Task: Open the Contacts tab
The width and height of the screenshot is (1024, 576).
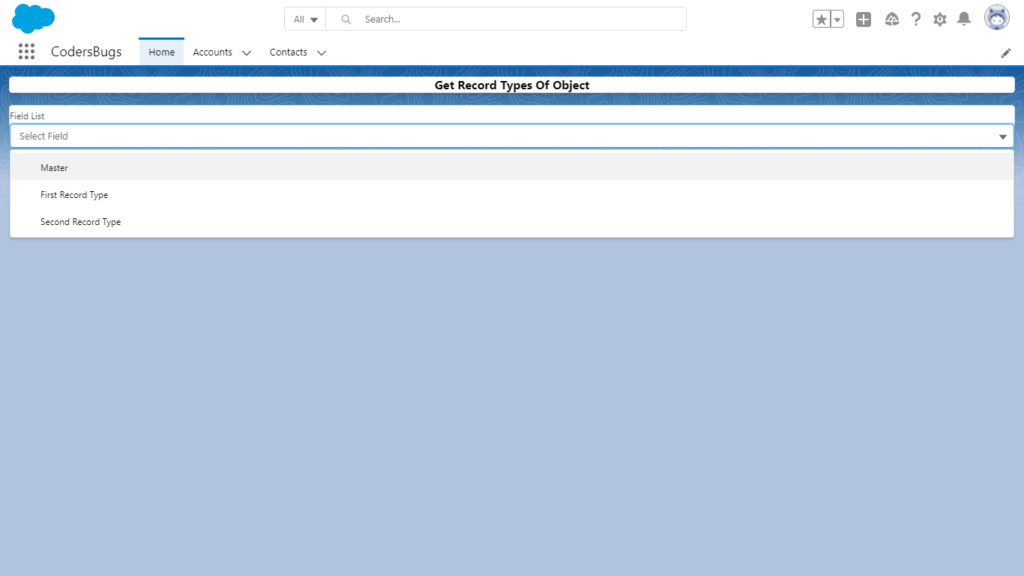Action: coord(288,52)
